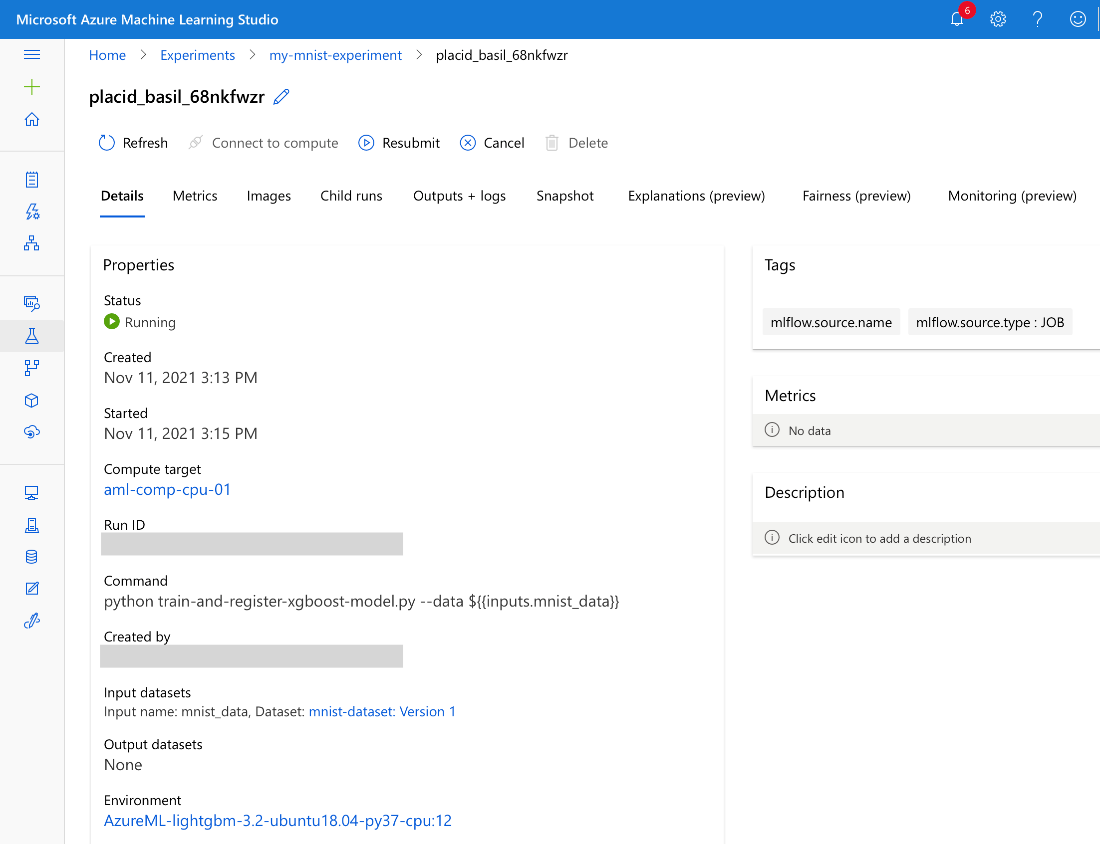Screen dimensions: 1100x844
Task: Click the 'Input name: mnist_data, Dataset:' text
Action: point(204,711)
